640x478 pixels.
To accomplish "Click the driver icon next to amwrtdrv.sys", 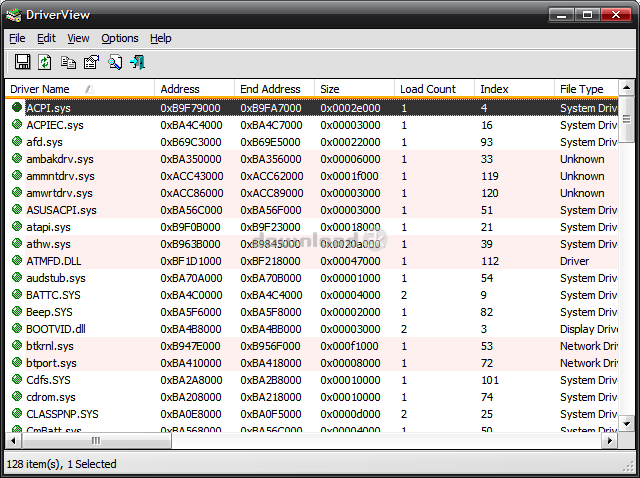I will 17,193.
